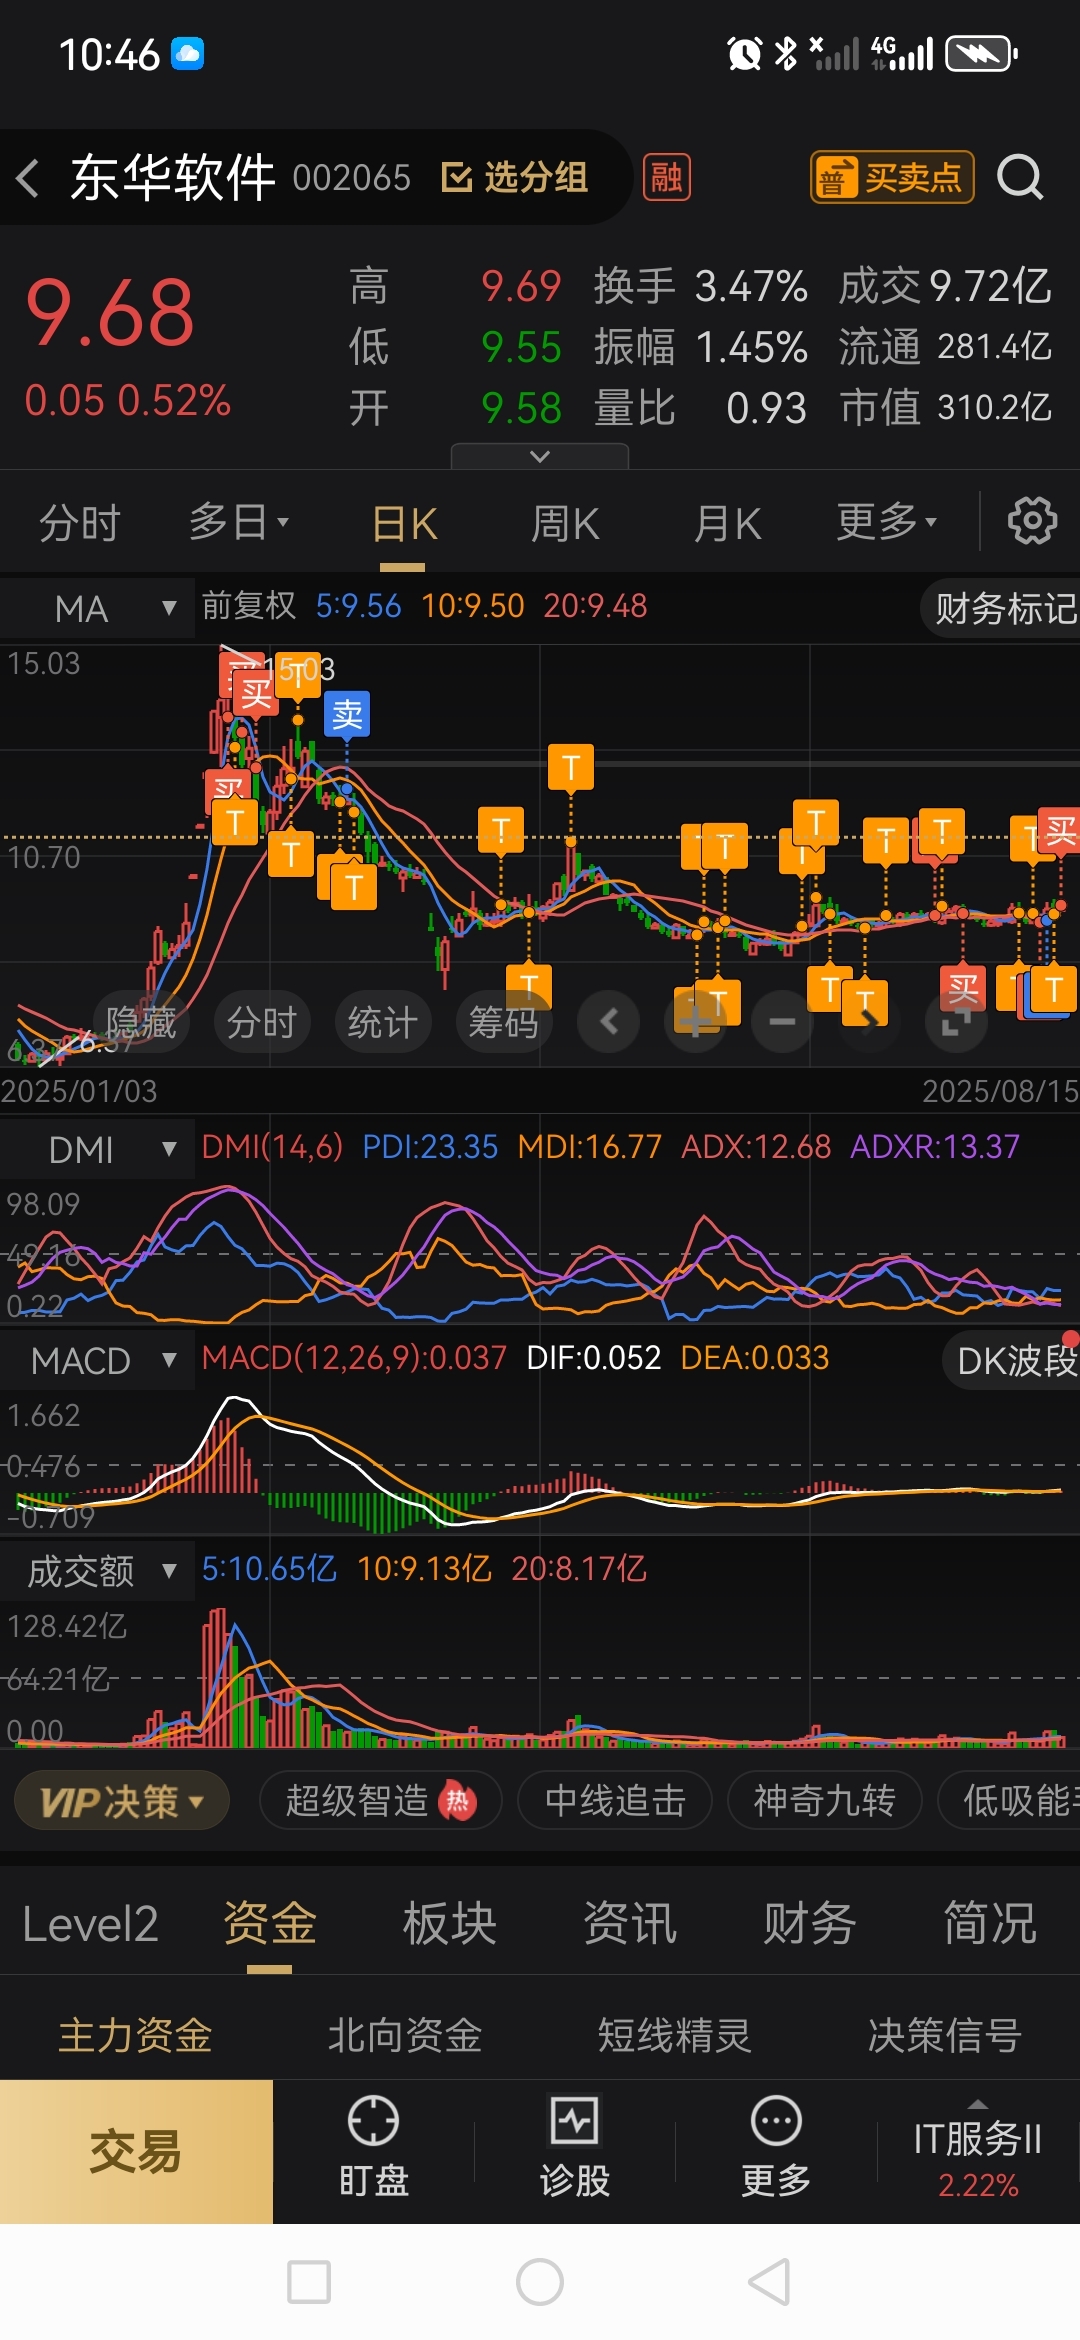
Task: Zoom out the K-line chart with minus
Action: point(783,1021)
